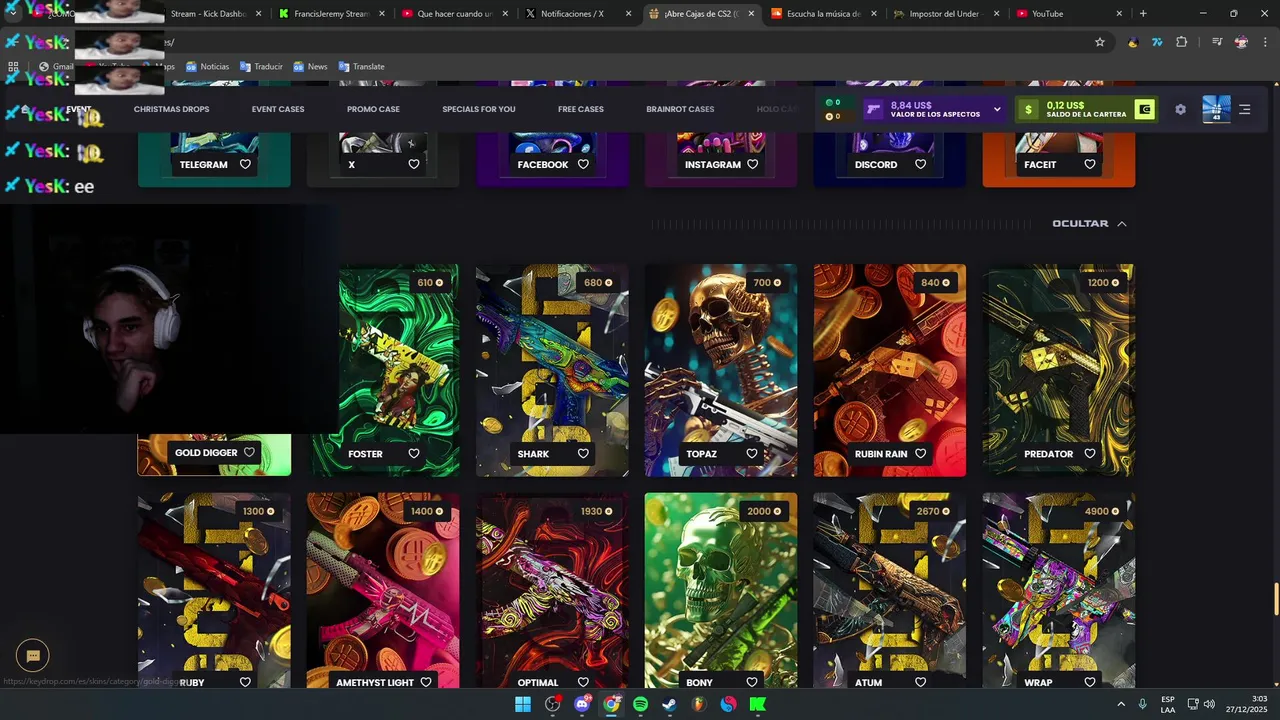Open CHRISTMAS DROPS category

(x=172, y=109)
